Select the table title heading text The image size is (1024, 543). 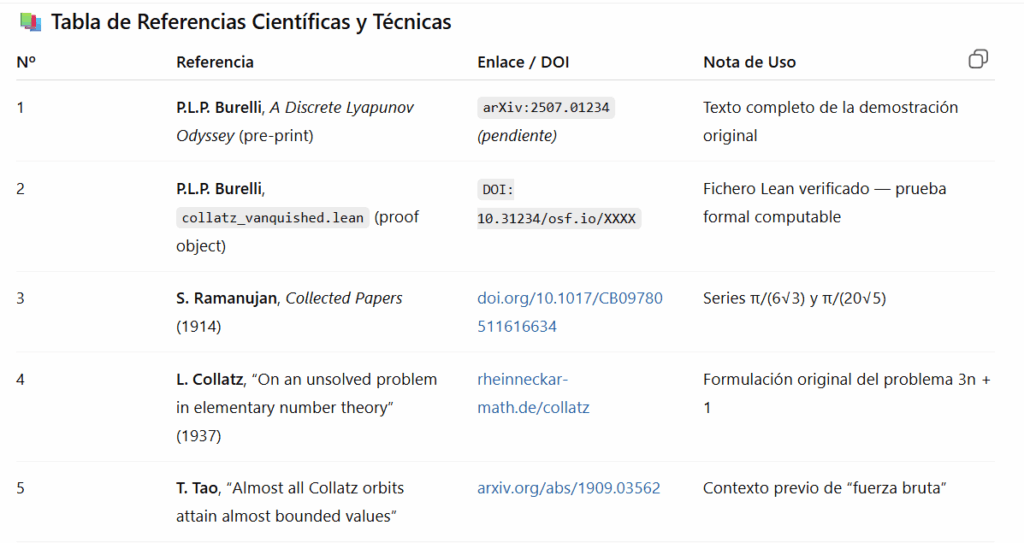251,22
